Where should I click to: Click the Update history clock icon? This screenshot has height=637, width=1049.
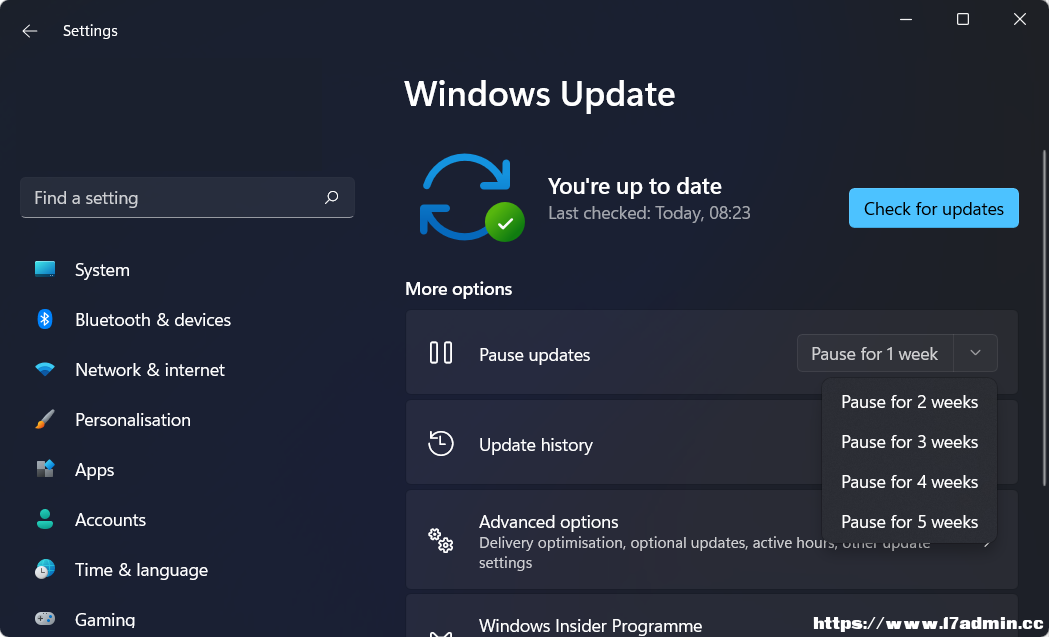click(441, 444)
